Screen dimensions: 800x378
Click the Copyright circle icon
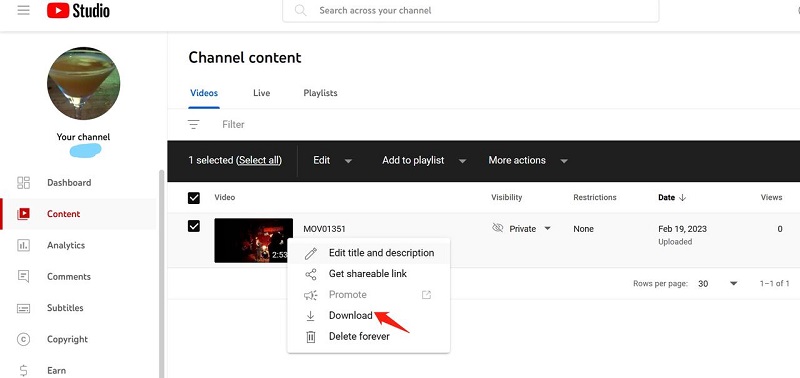tap(23, 339)
